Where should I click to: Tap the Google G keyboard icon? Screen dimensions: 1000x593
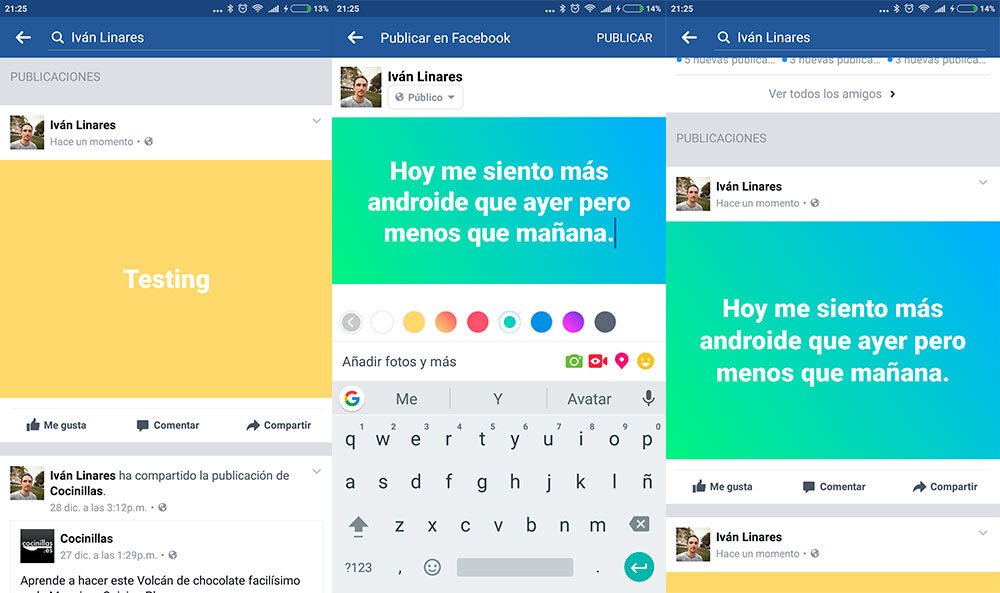352,398
